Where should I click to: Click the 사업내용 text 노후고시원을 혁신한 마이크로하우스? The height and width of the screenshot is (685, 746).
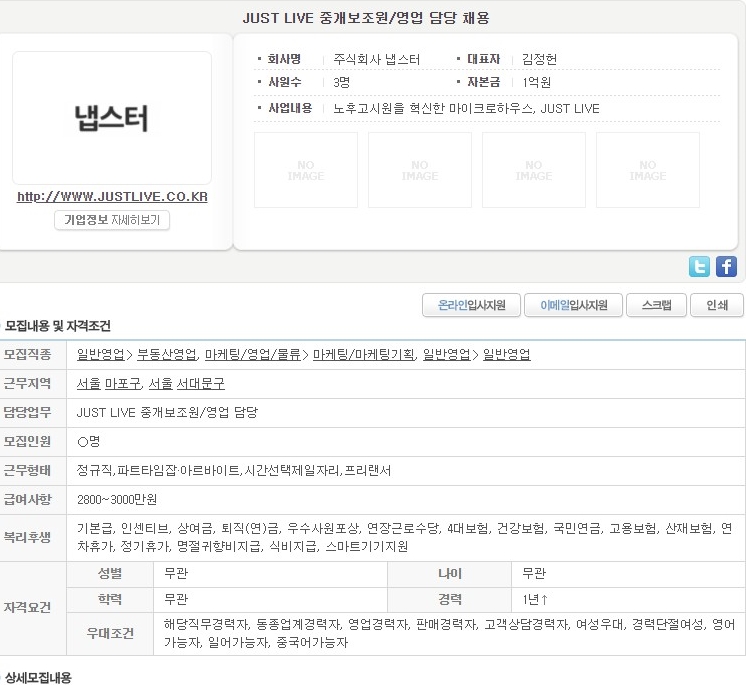pyautogui.click(x=433, y=108)
